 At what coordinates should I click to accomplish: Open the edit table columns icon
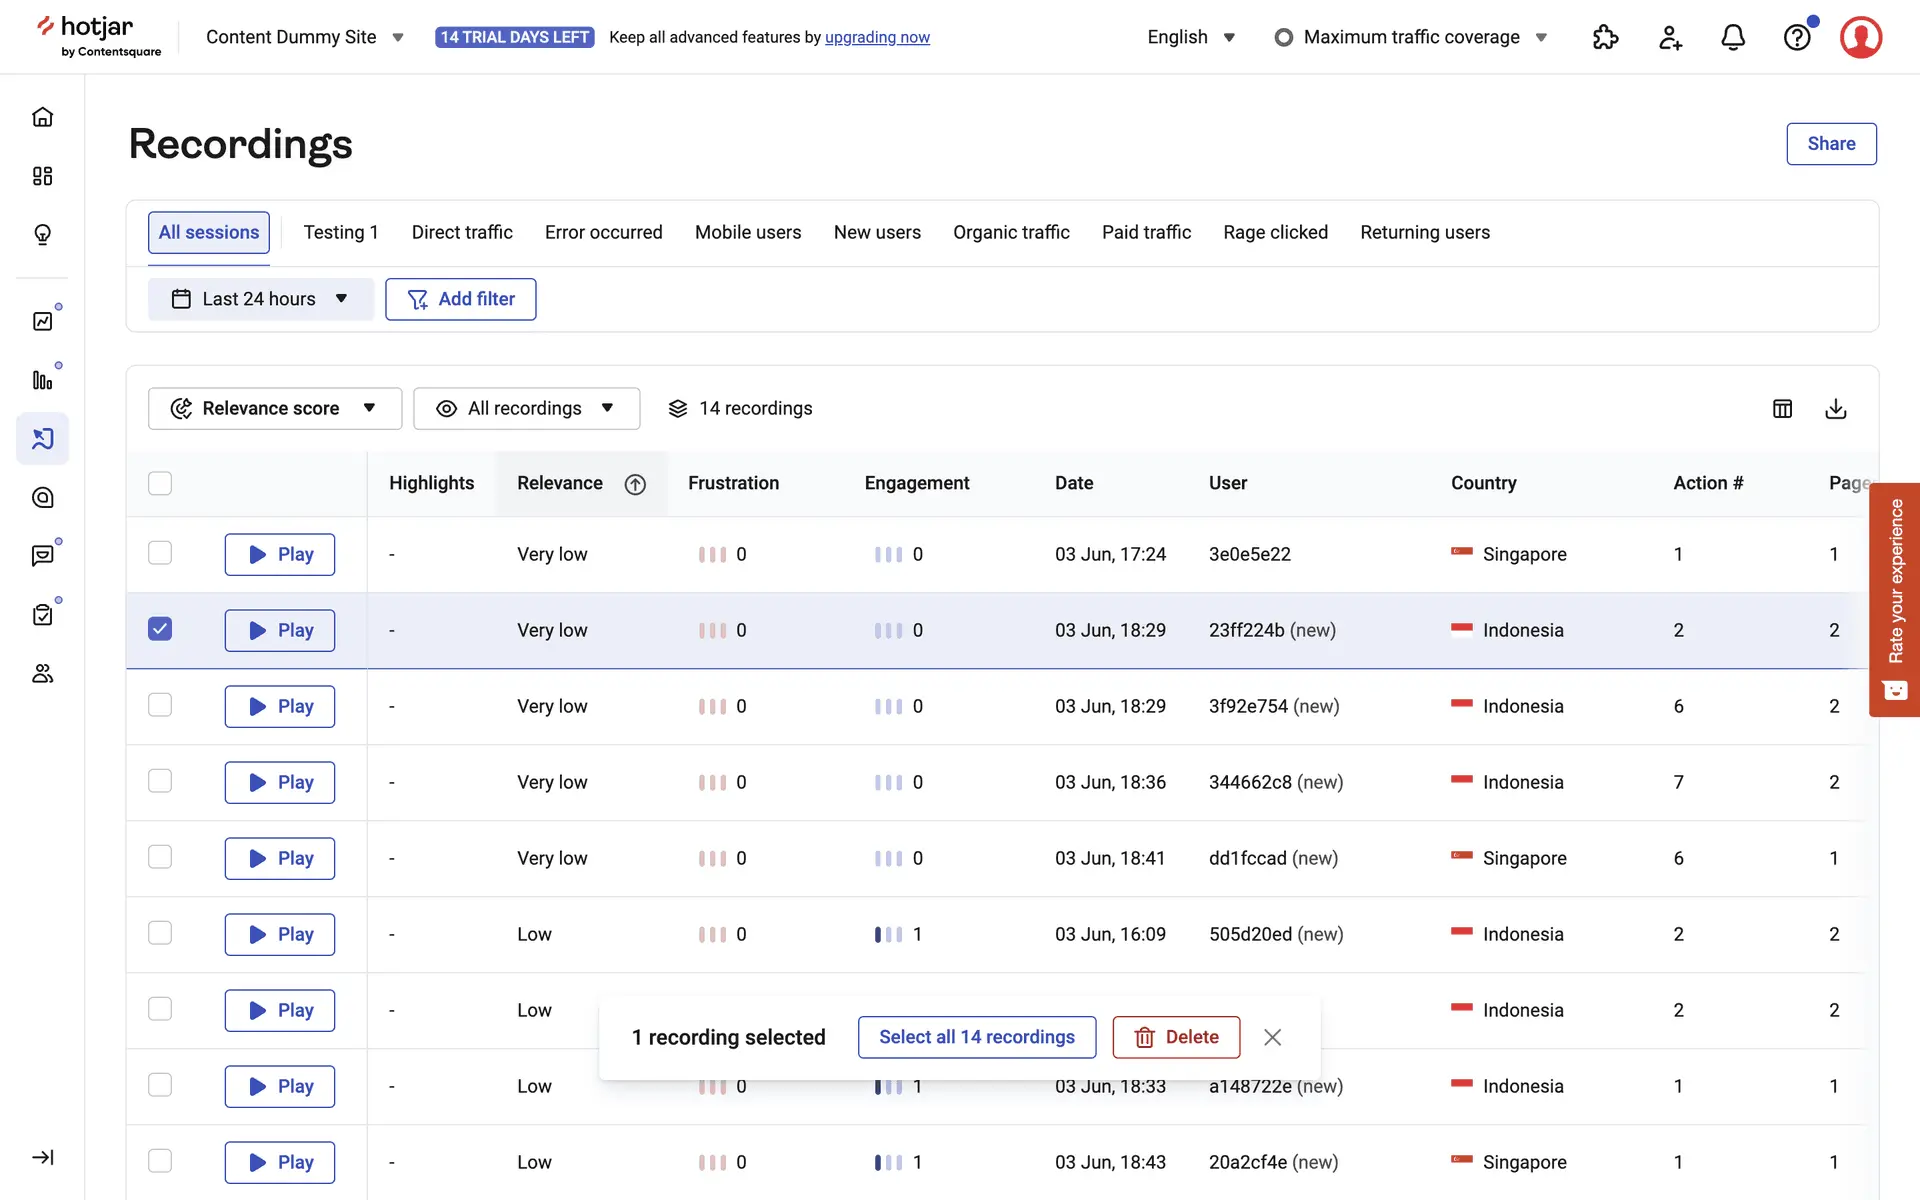(x=1782, y=409)
